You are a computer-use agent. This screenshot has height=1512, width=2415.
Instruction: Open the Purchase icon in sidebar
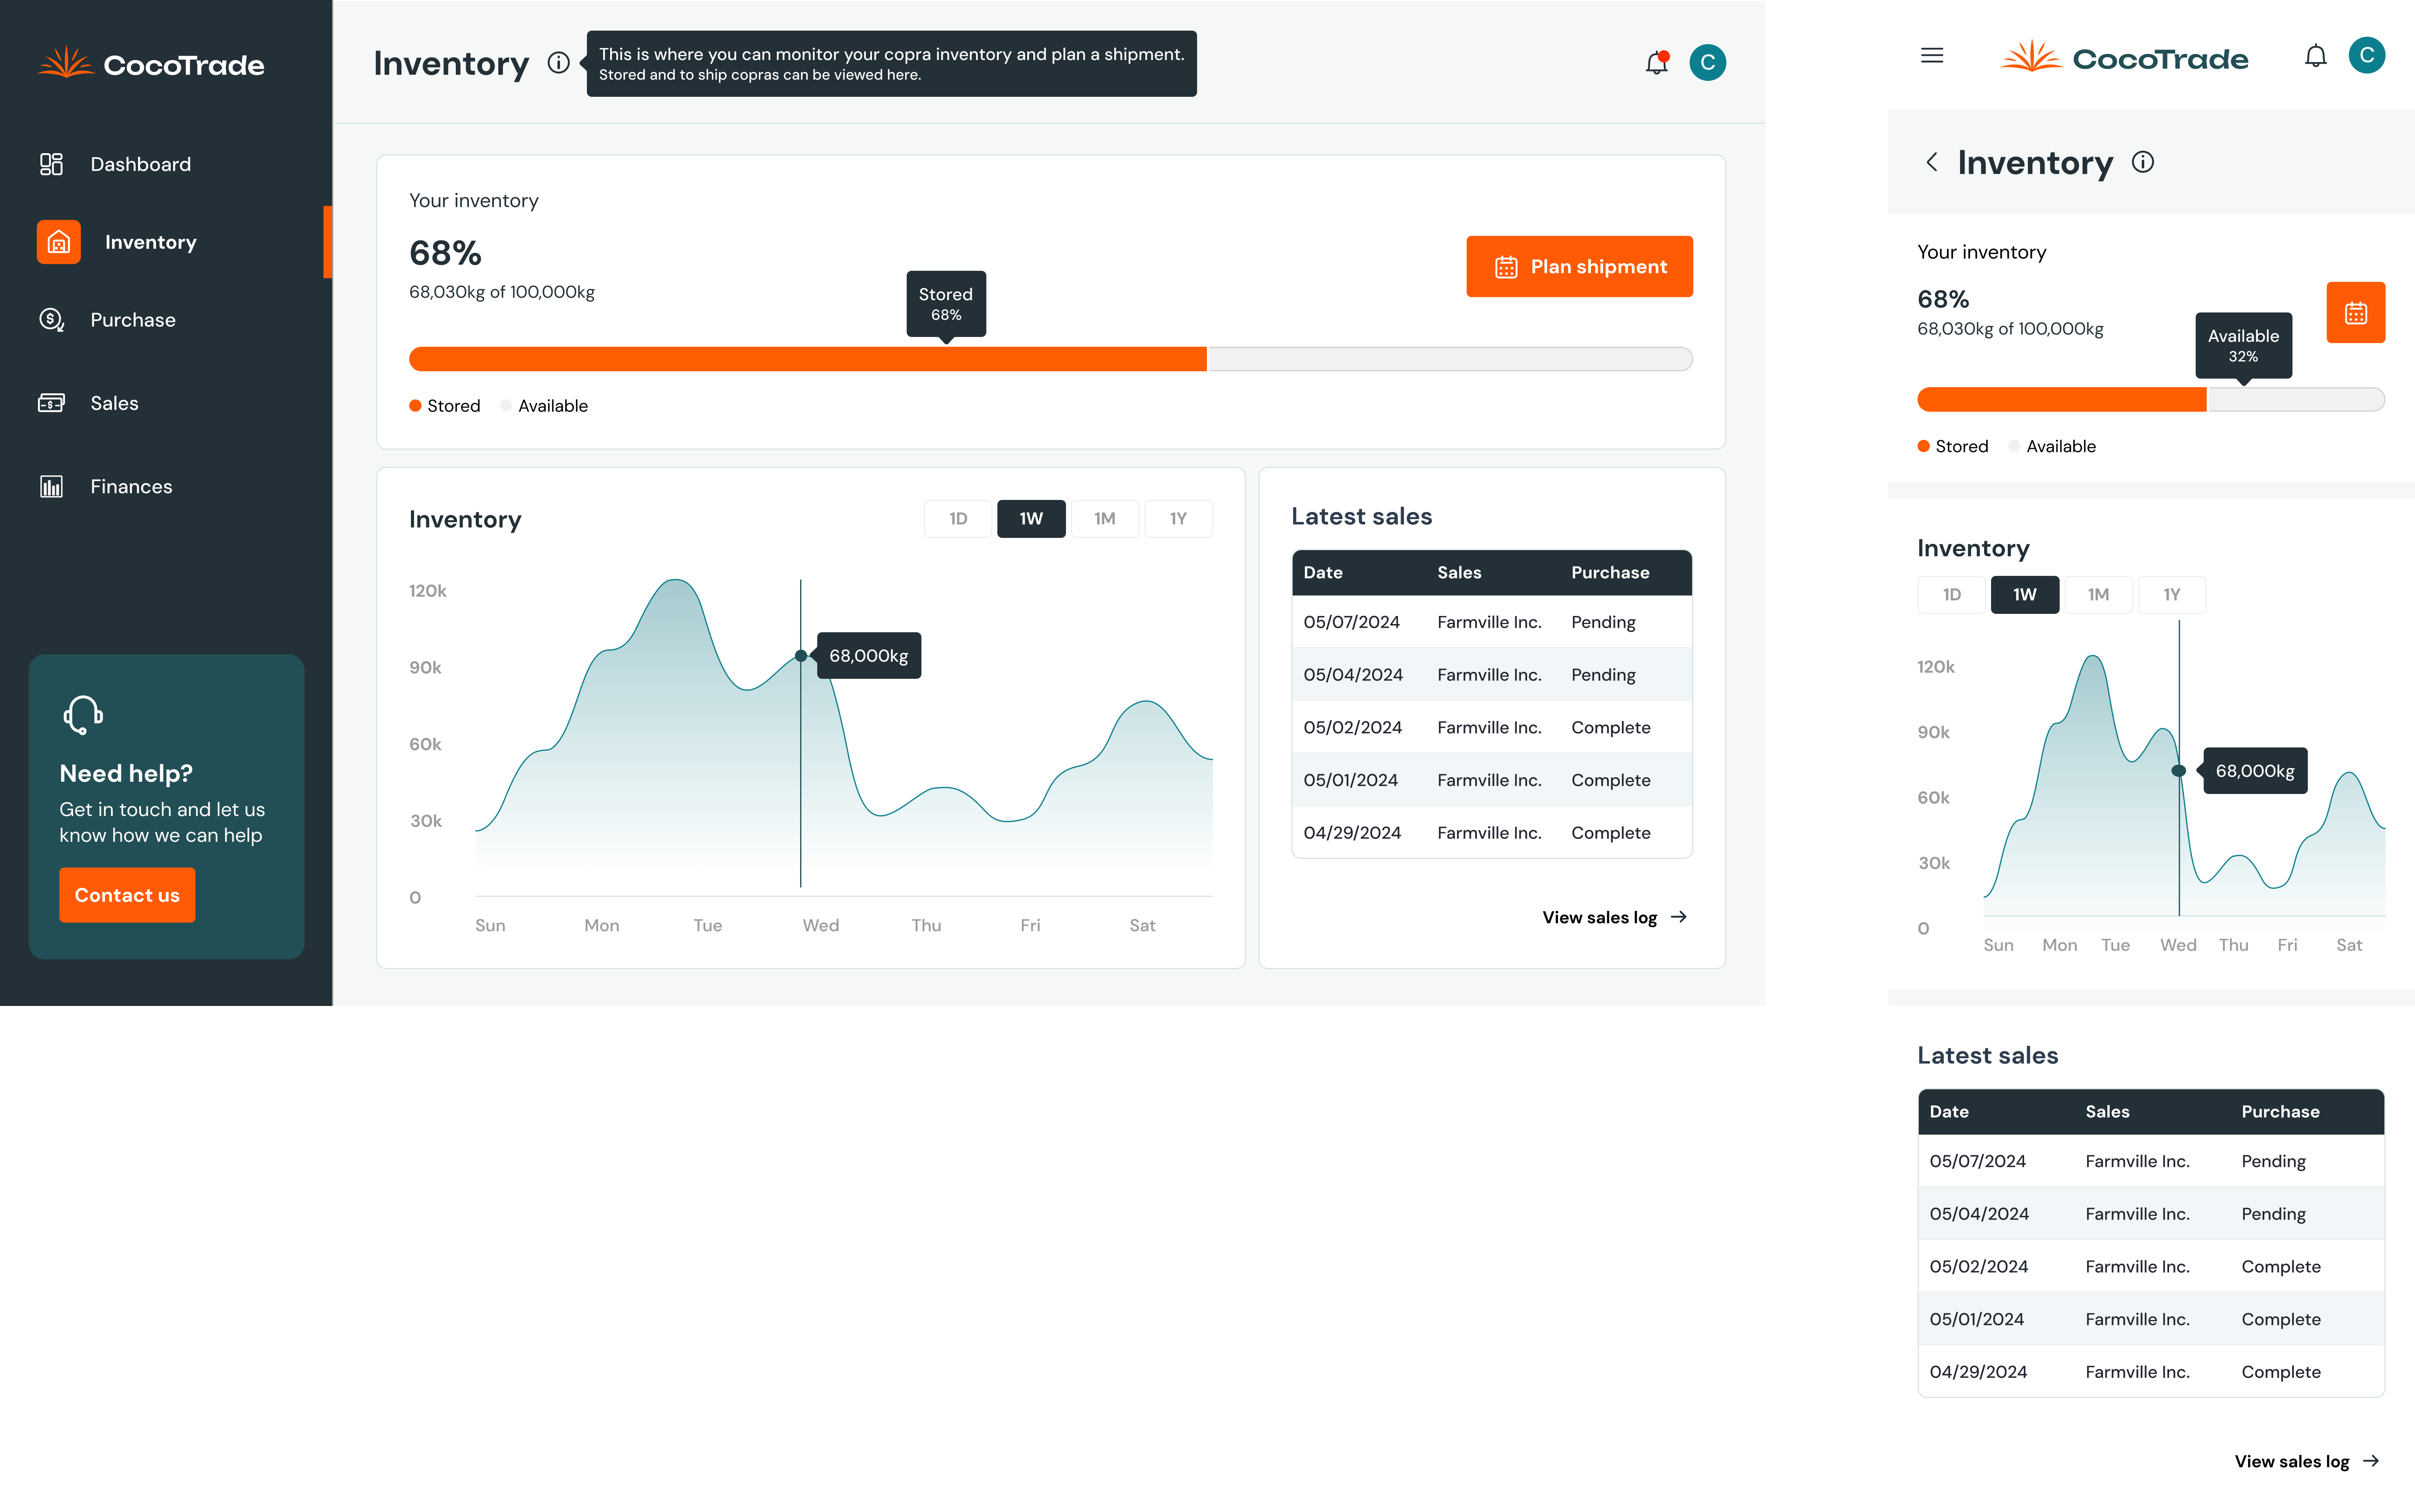click(51, 320)
